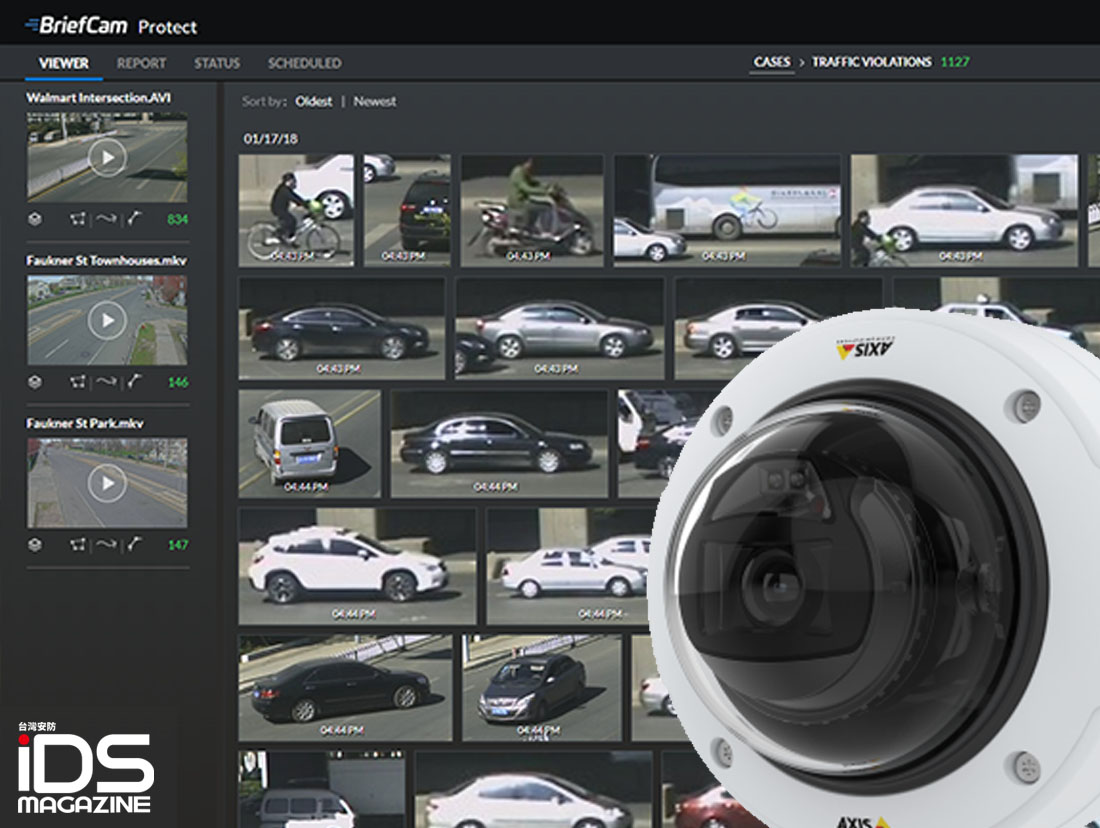Click the 834 count for Walmart Intersection
The height and width of the screenshot is (828, 1100).
pos(177,219)
